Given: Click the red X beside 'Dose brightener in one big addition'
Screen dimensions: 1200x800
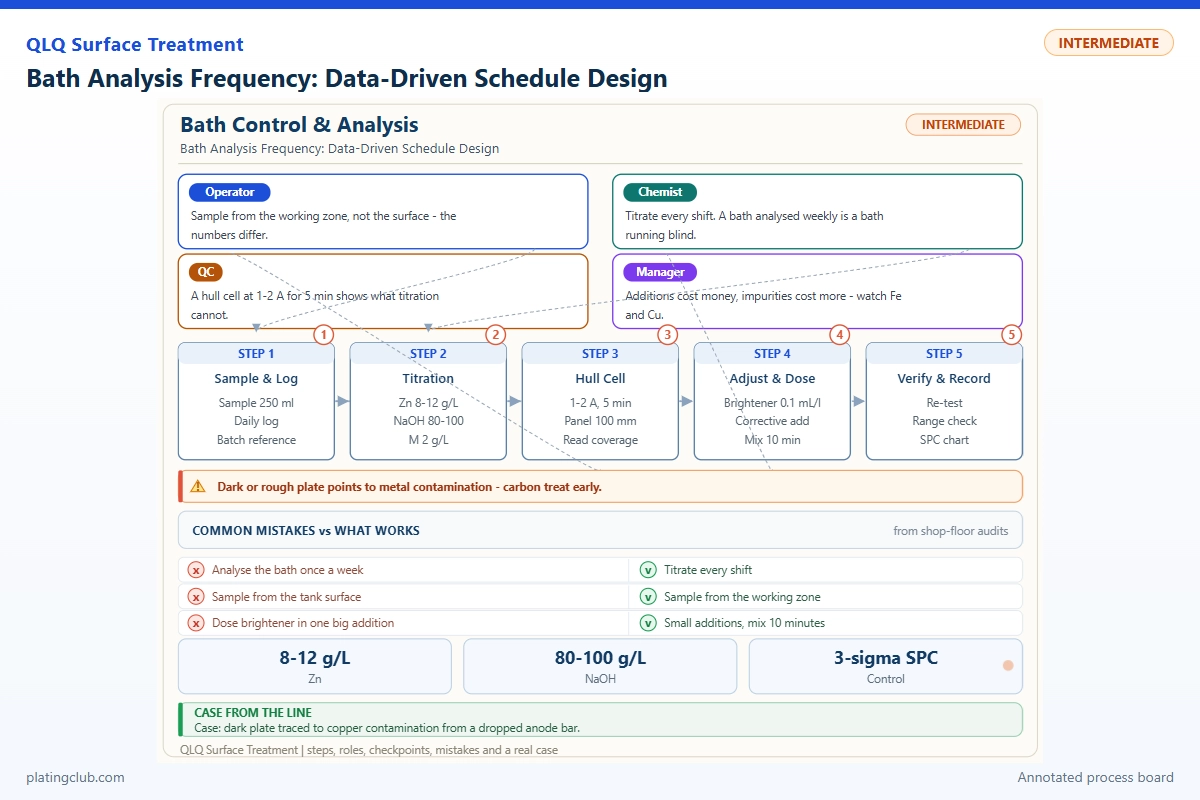Looking at the screenshot, I should [x=197, y=623].
